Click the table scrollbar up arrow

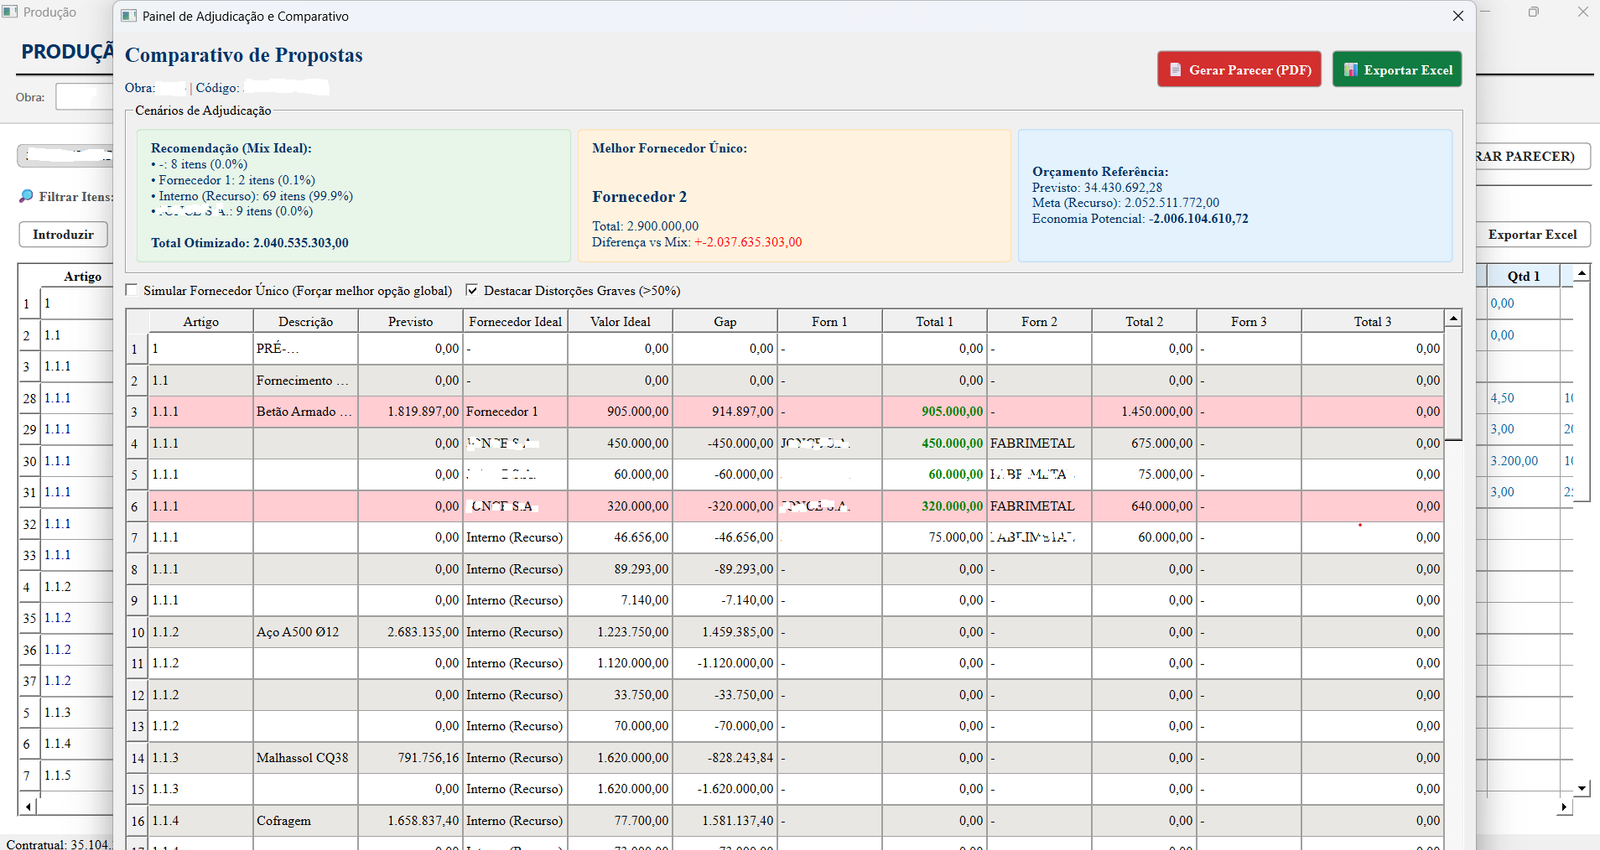(1454, 318)
